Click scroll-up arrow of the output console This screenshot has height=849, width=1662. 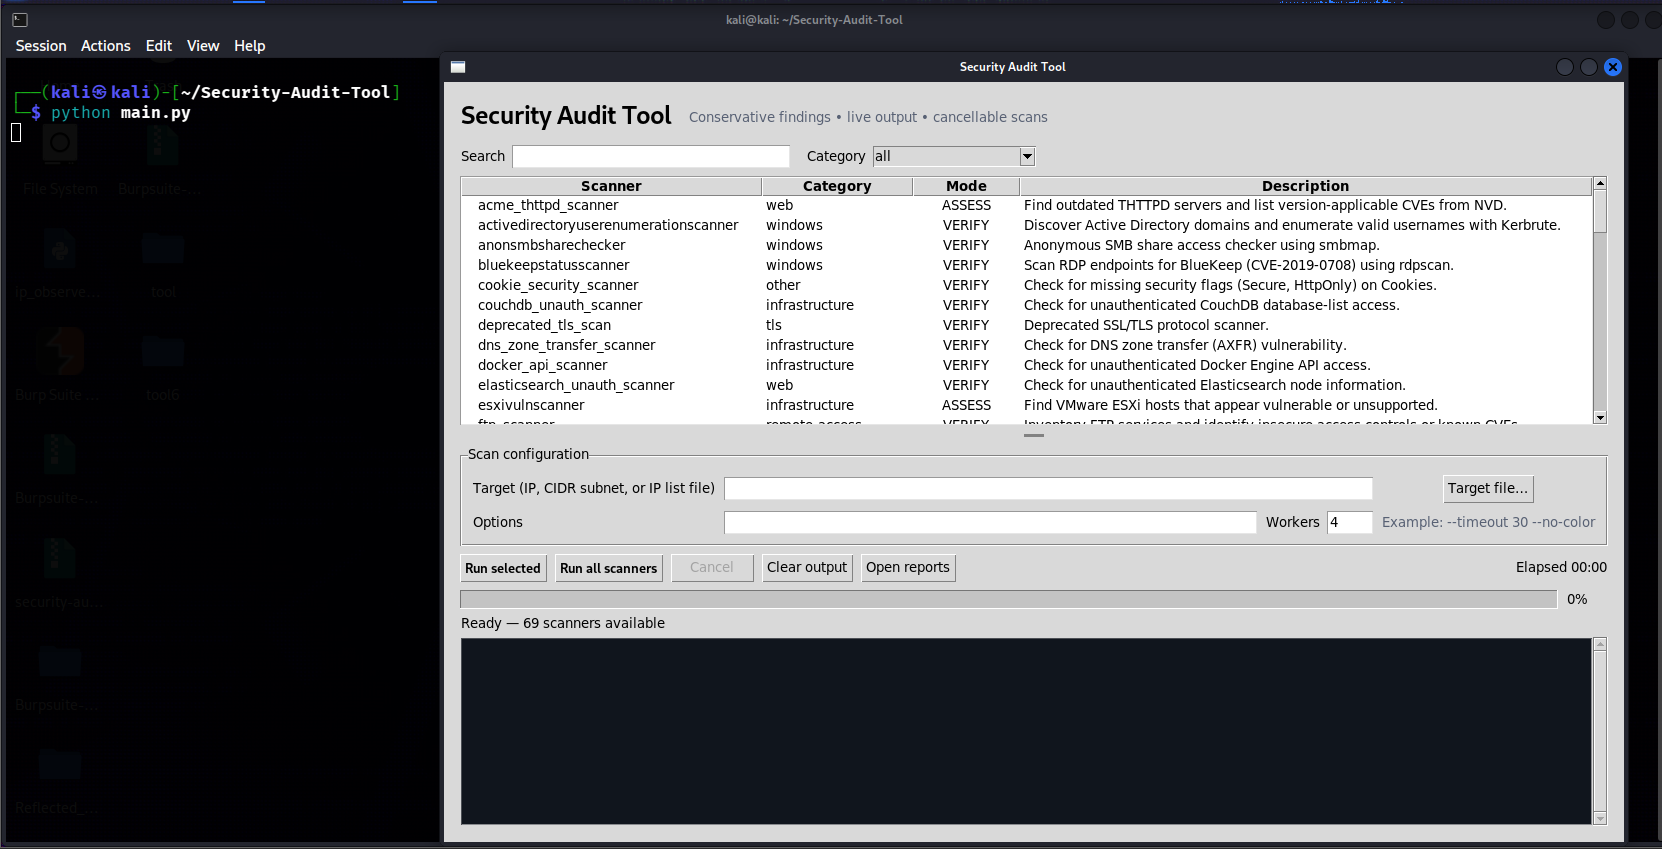(x=1600, y=645)
